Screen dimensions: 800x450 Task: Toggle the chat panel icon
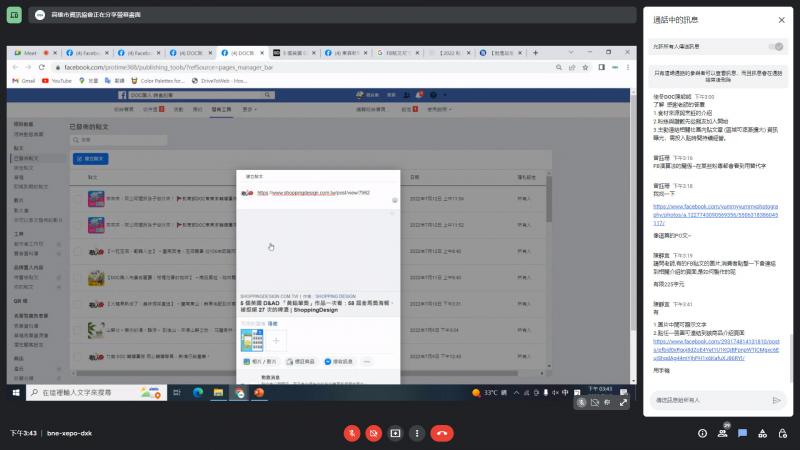click(744, 433)
